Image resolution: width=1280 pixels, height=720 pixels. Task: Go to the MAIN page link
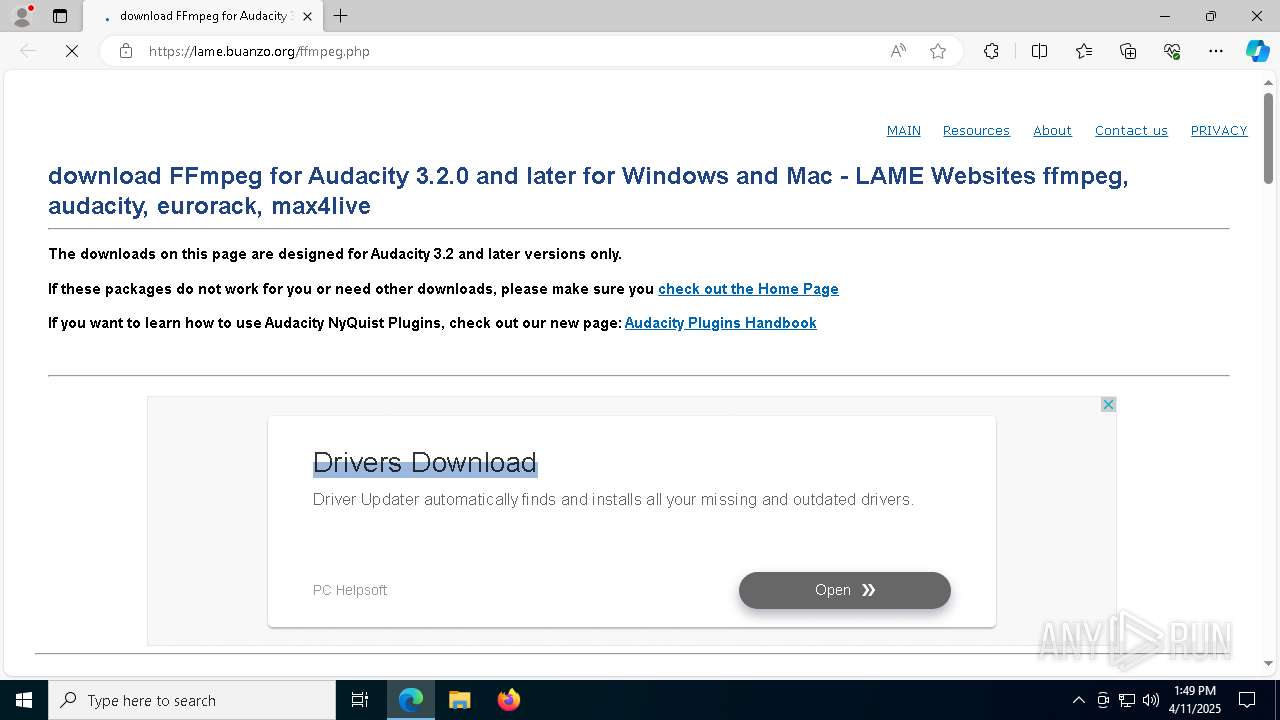pyautogui.click(x=904, y=131)
